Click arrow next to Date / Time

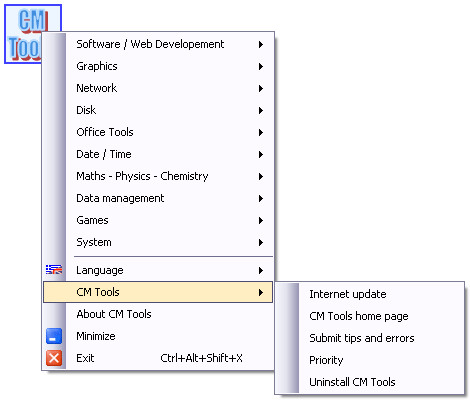[261, 154]
